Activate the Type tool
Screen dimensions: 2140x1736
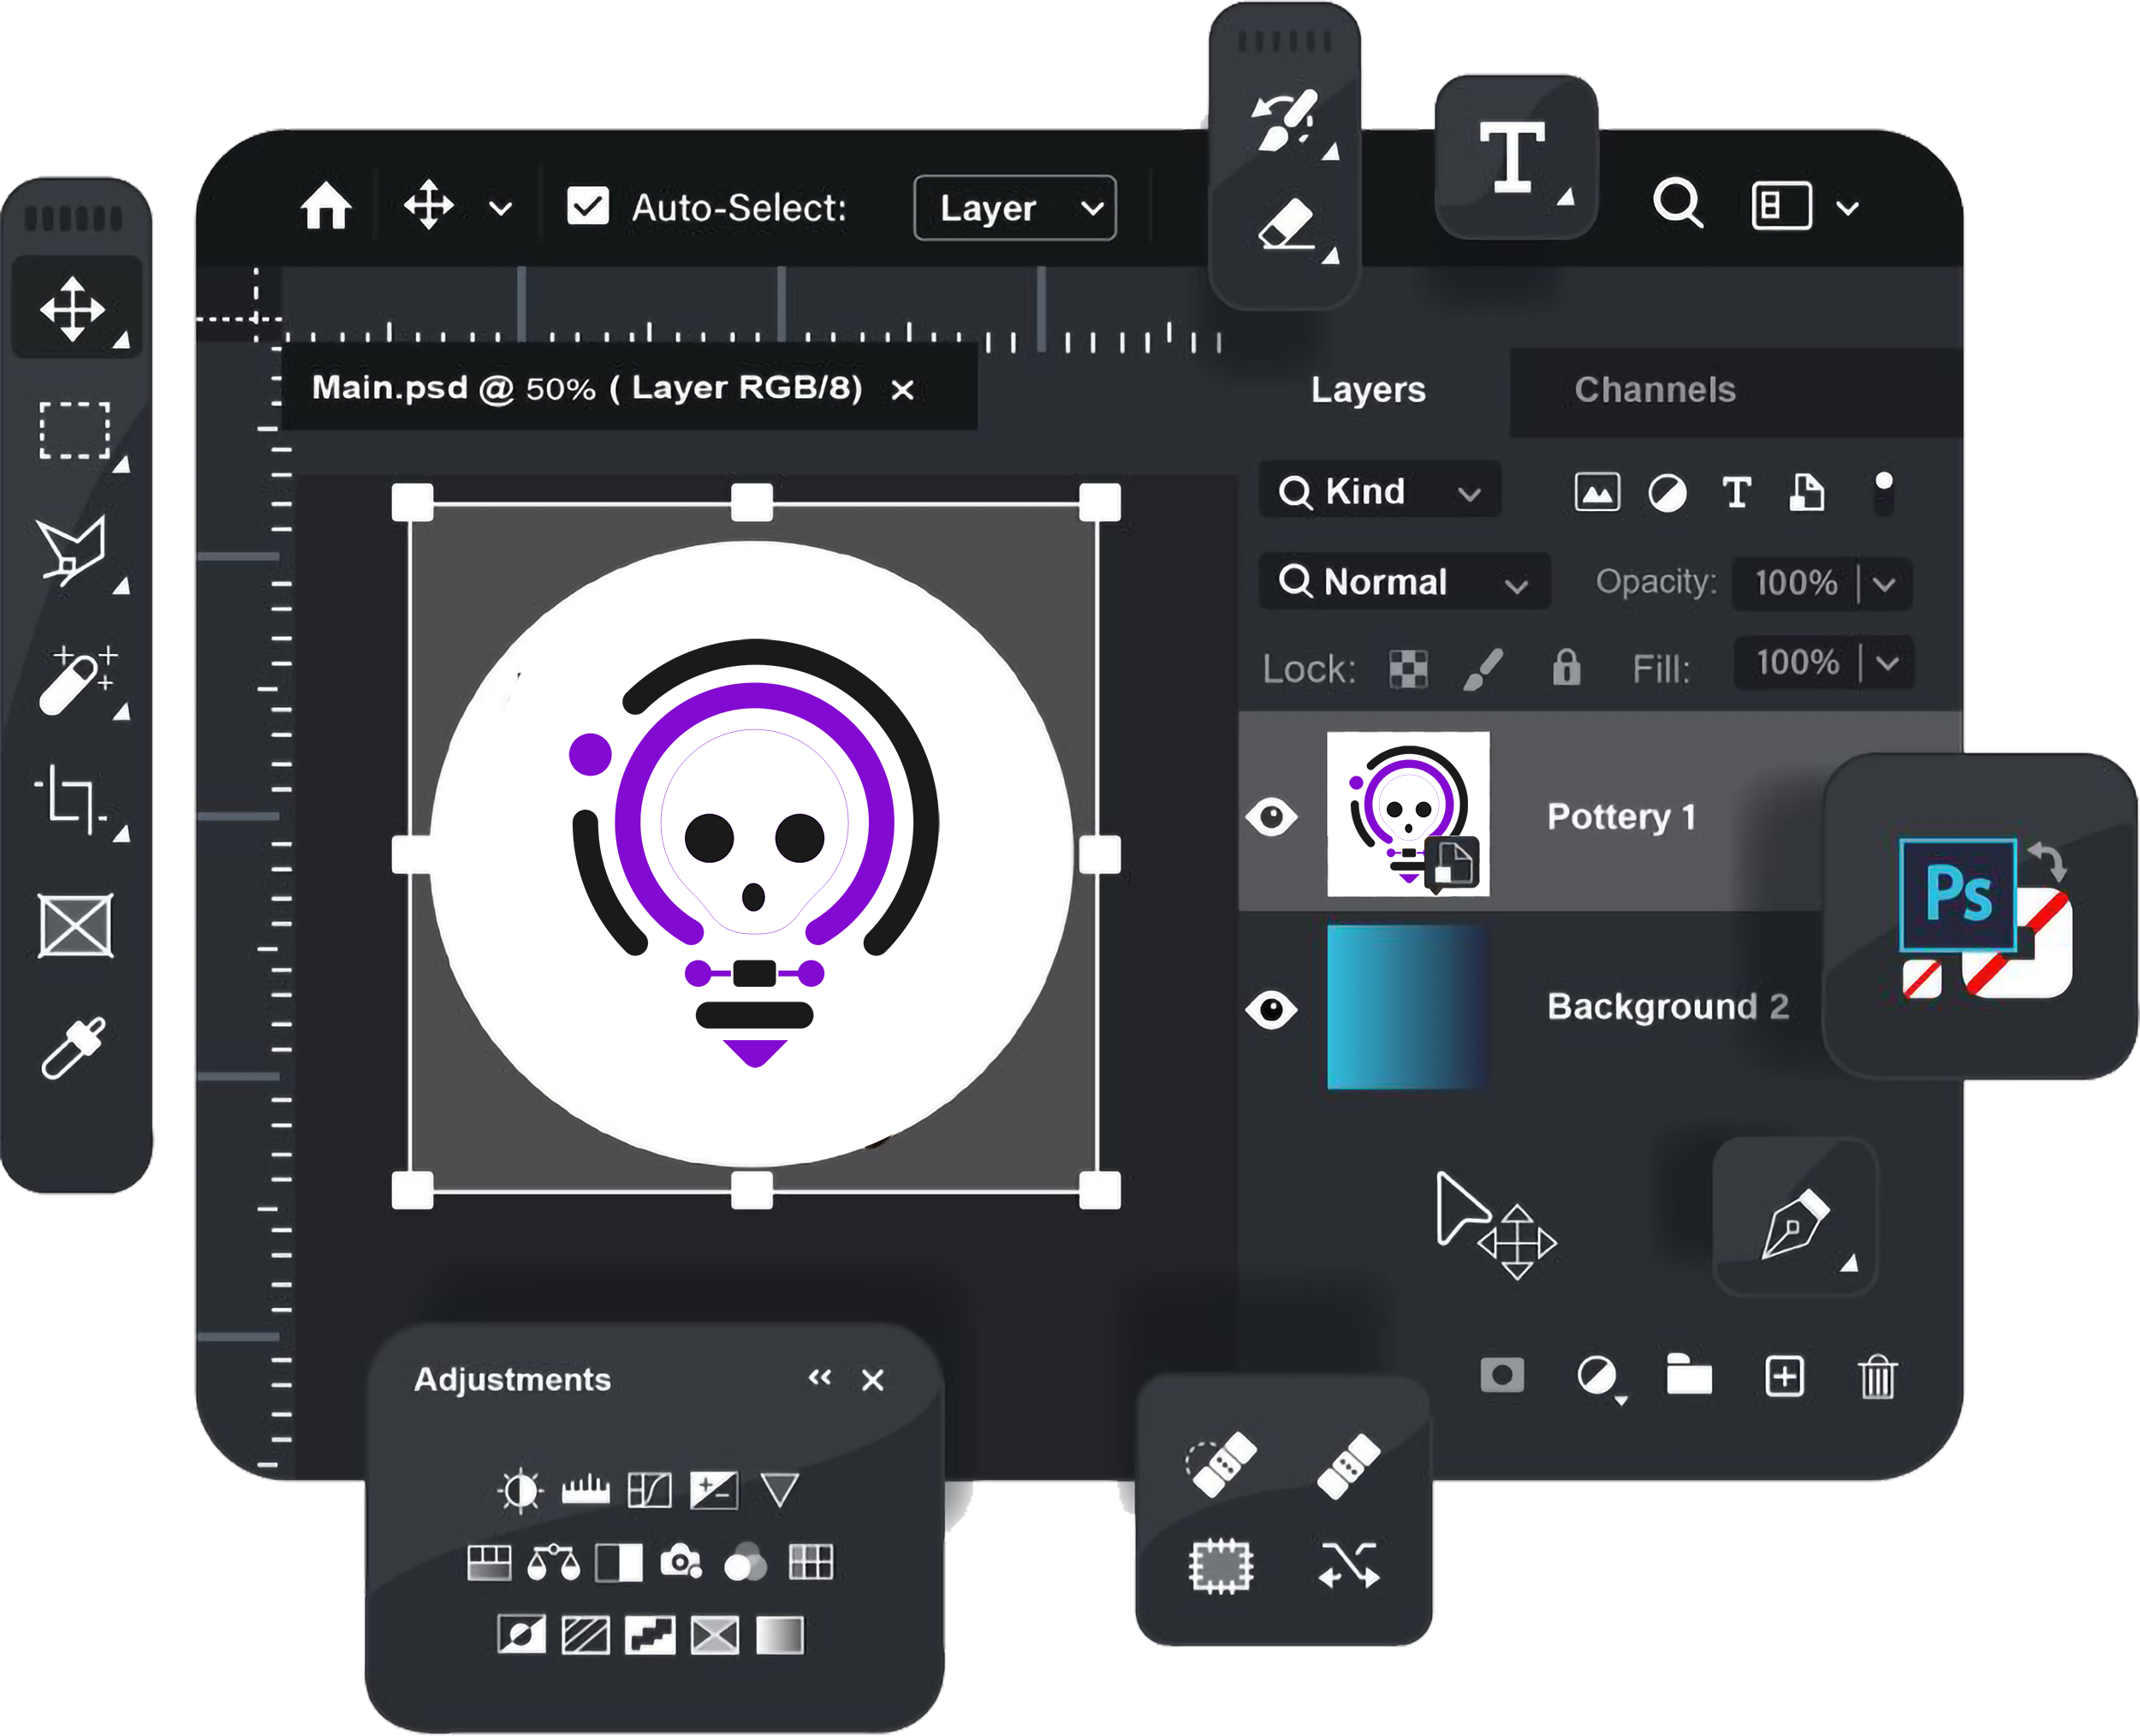point(1513,157)
